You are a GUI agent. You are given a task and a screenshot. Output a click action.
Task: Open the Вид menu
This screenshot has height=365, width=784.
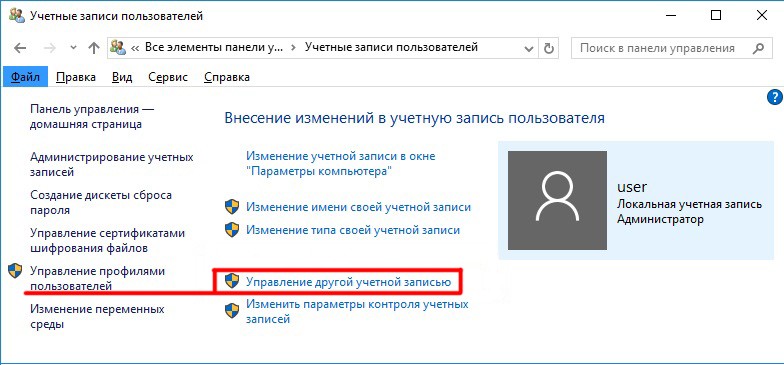(x=122, y=77)
